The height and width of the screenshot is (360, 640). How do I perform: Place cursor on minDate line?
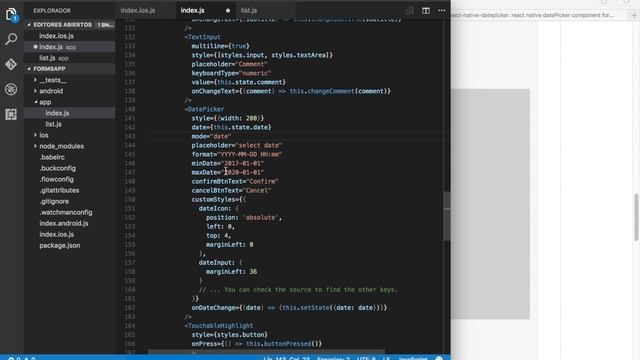coord(228,163)
